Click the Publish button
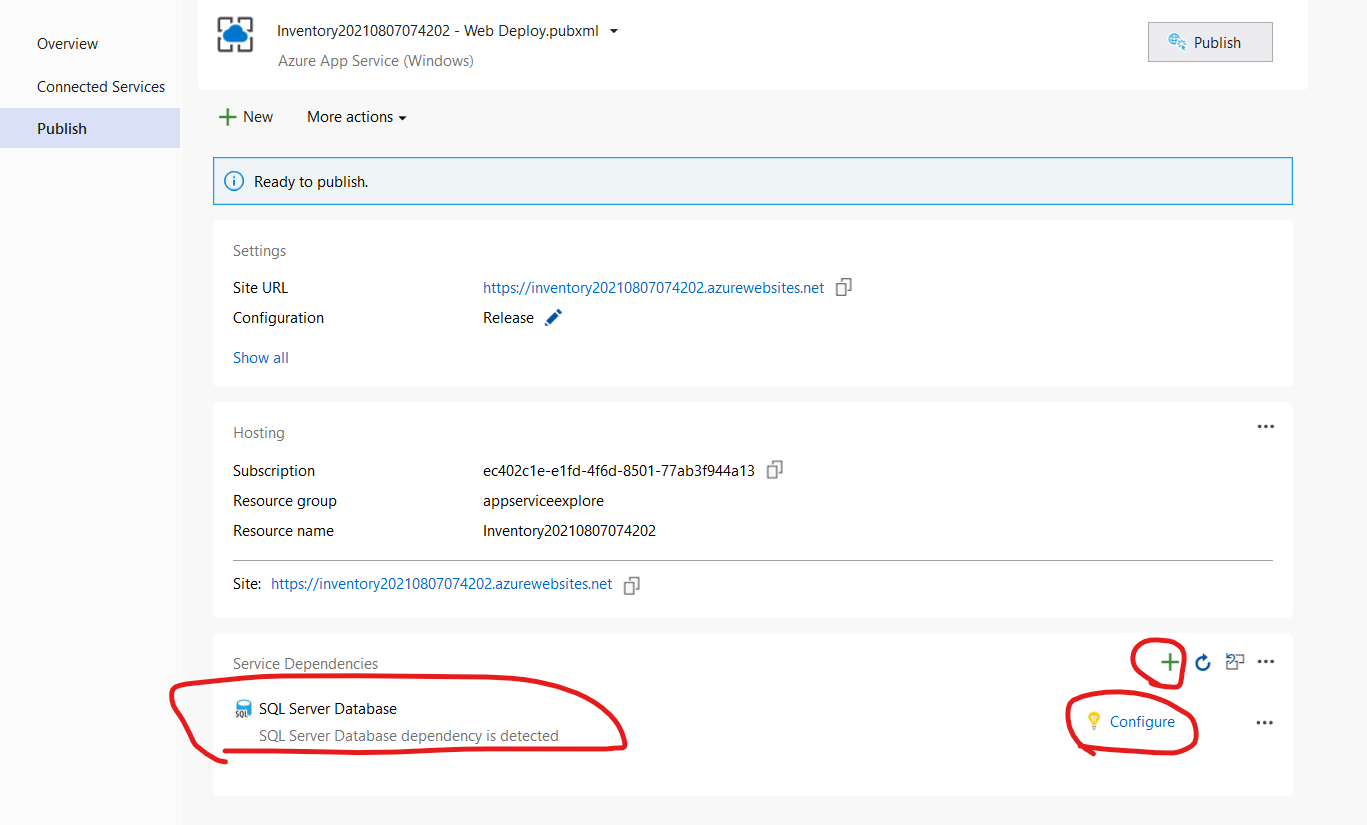Viewport: 1367px width, 825px height. [1210, 42]
